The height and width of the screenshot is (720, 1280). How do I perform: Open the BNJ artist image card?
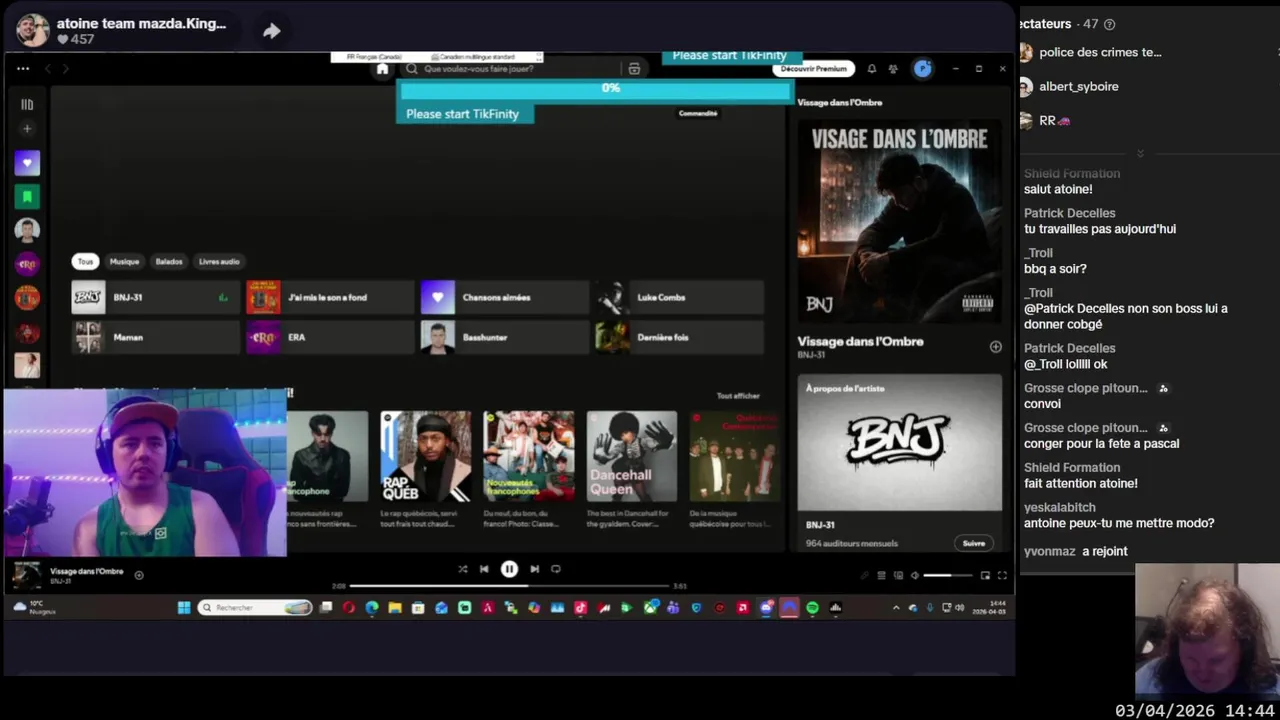click(x=900, y=442)
